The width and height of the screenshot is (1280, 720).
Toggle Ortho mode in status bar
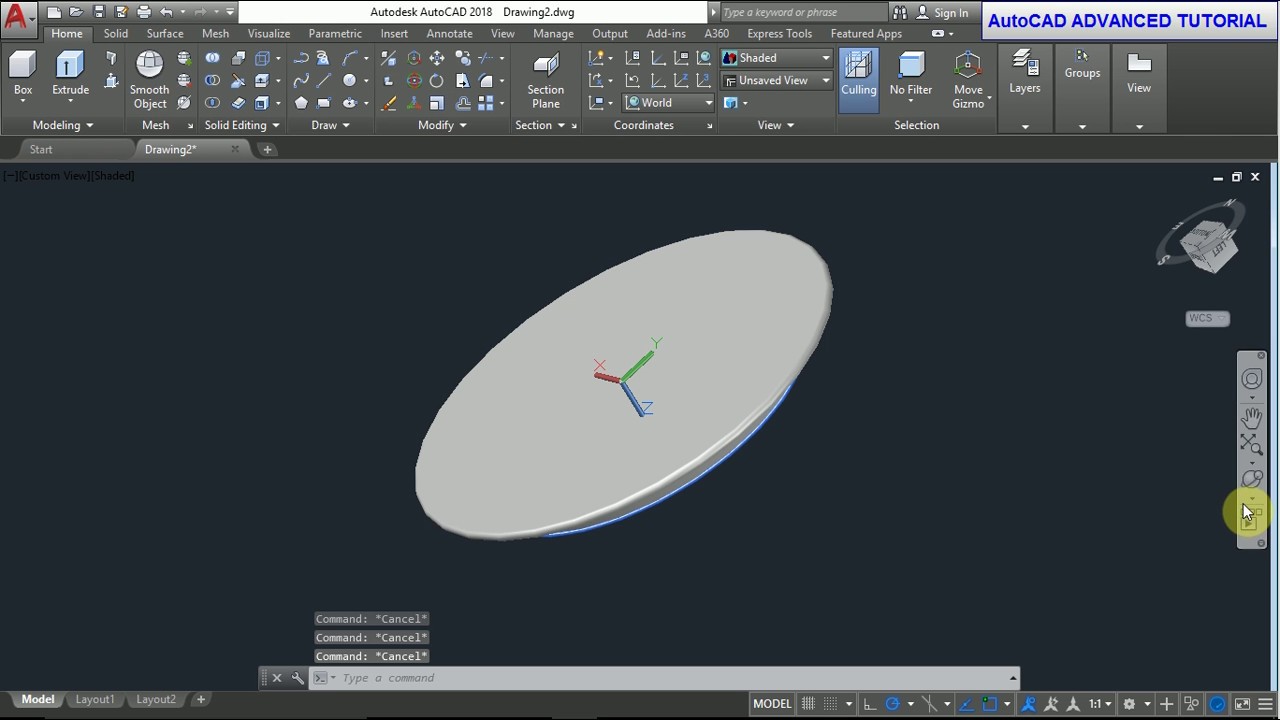pos(870,704)
